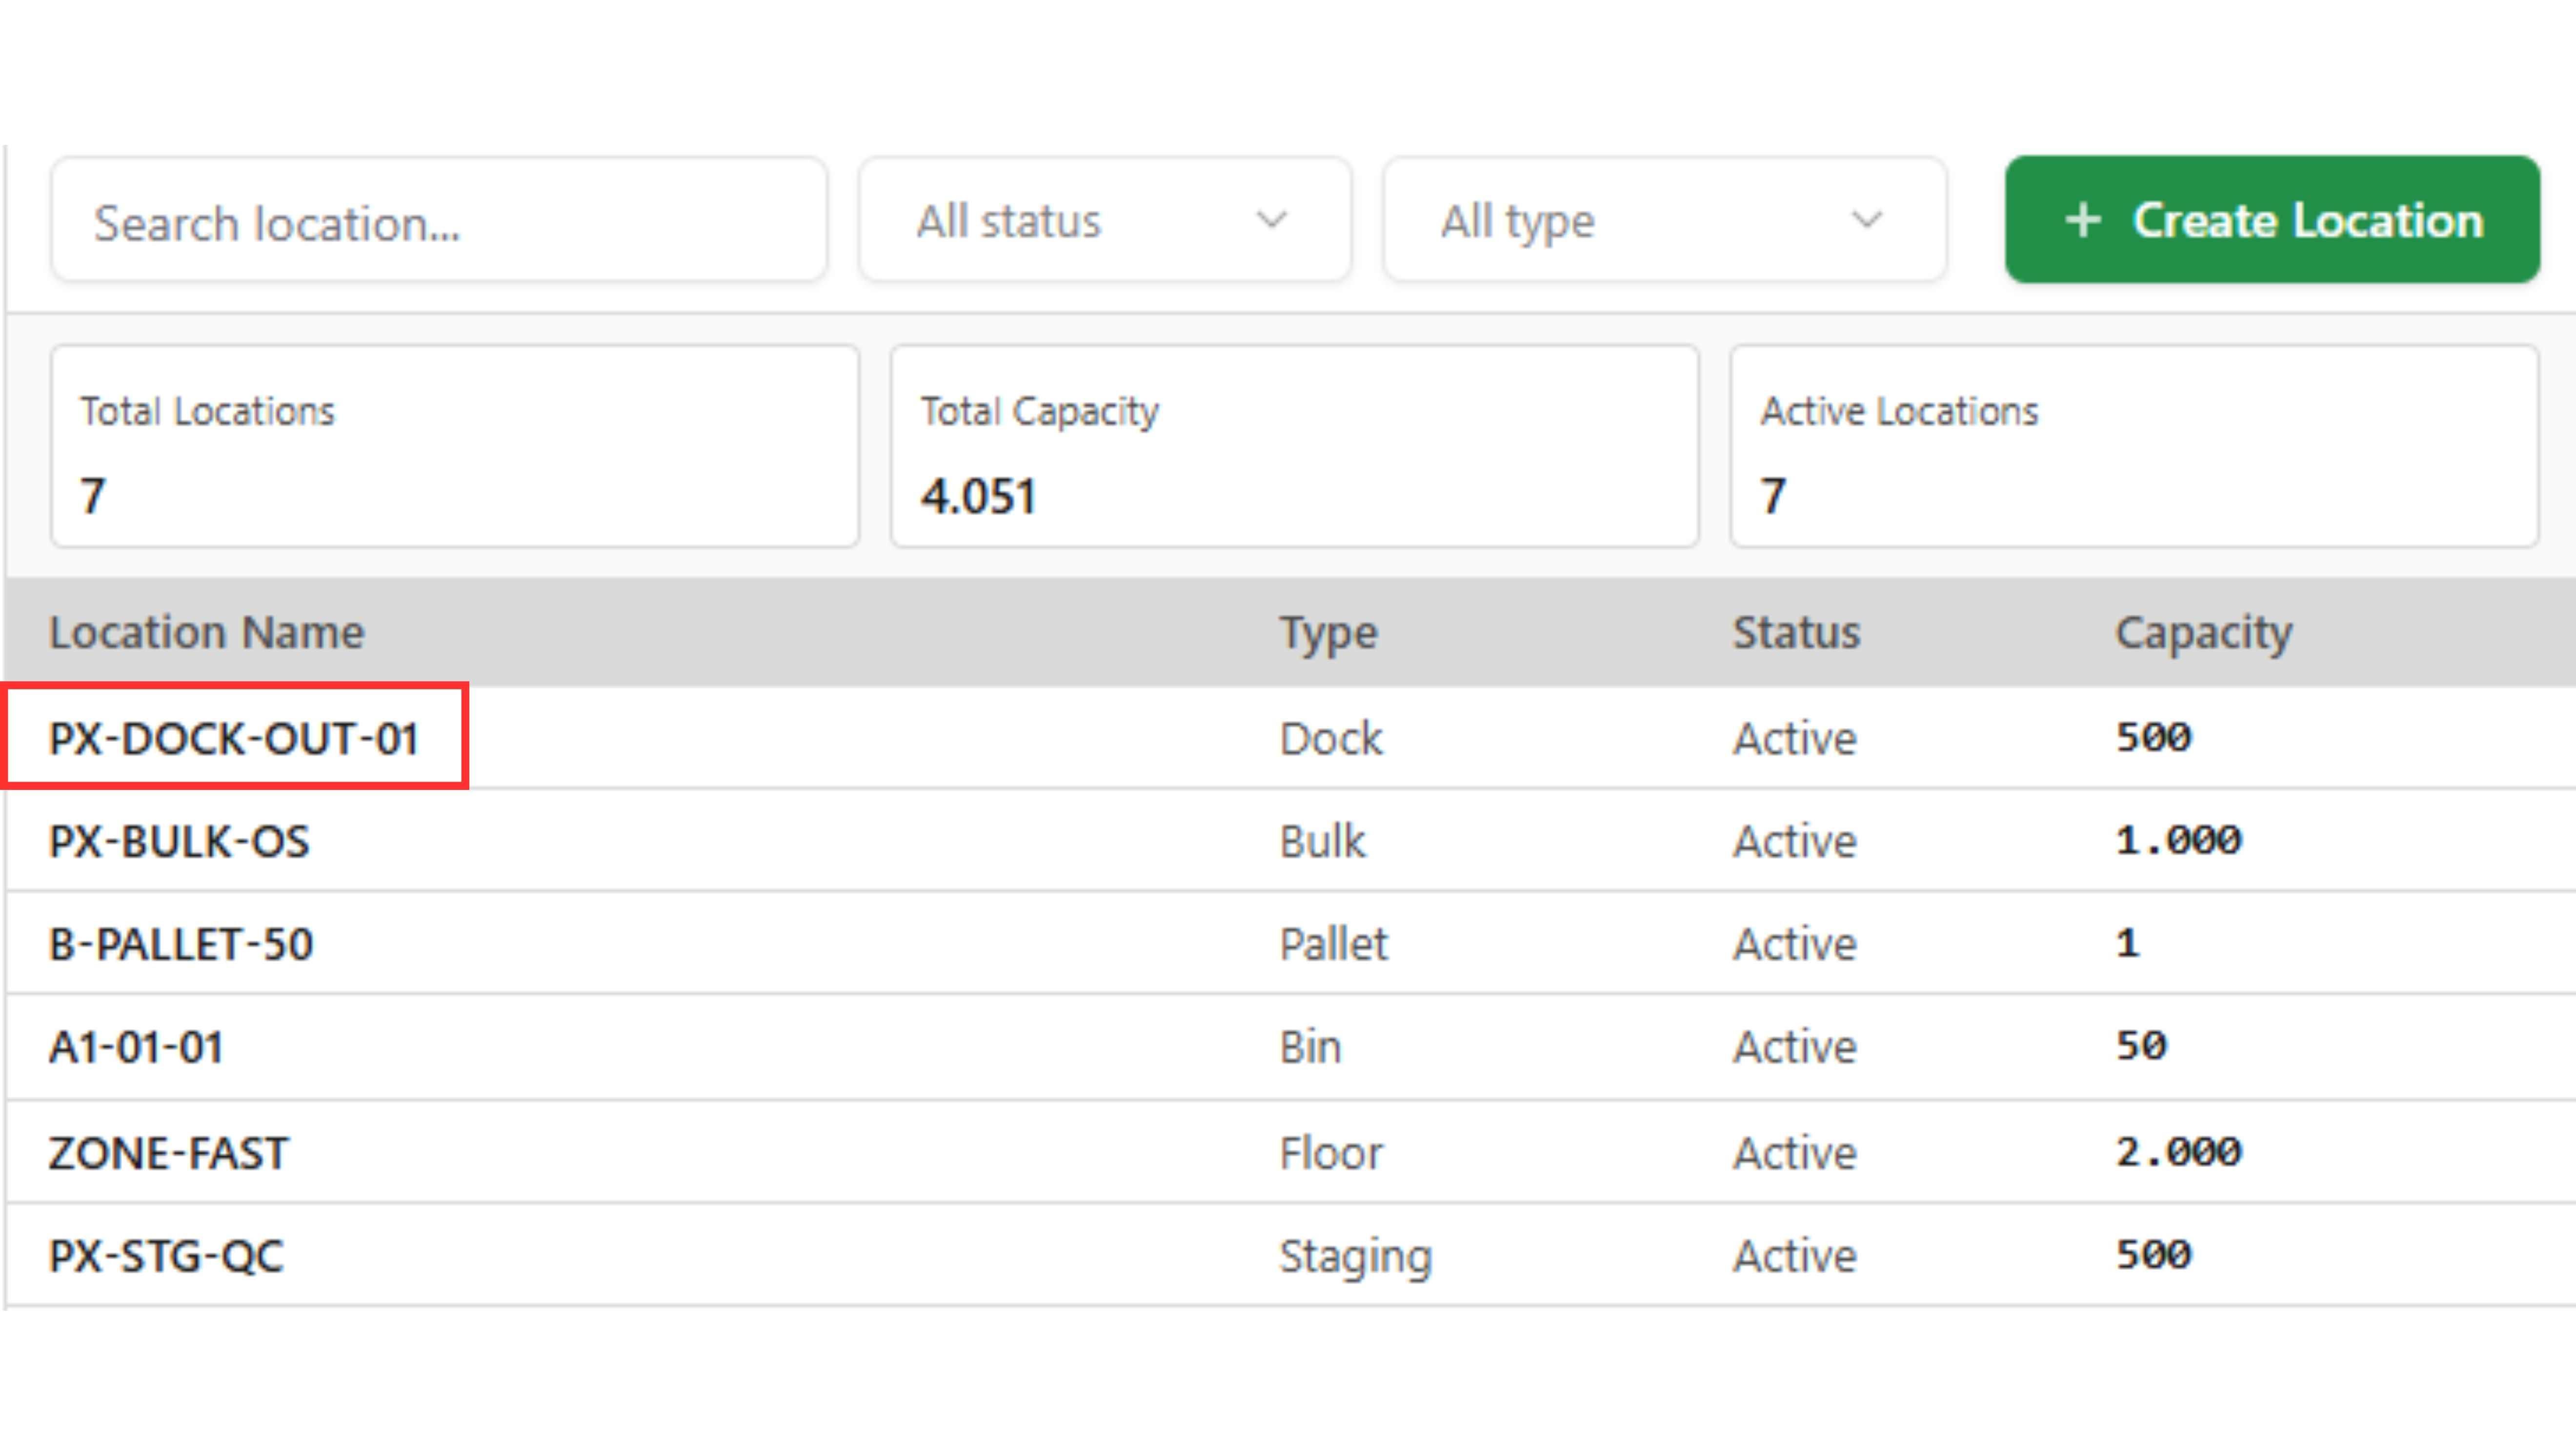The width and height of the screenshot is (2576, 1449).
Task: Click the Total Locations summary card
Action: coord(455,447)
